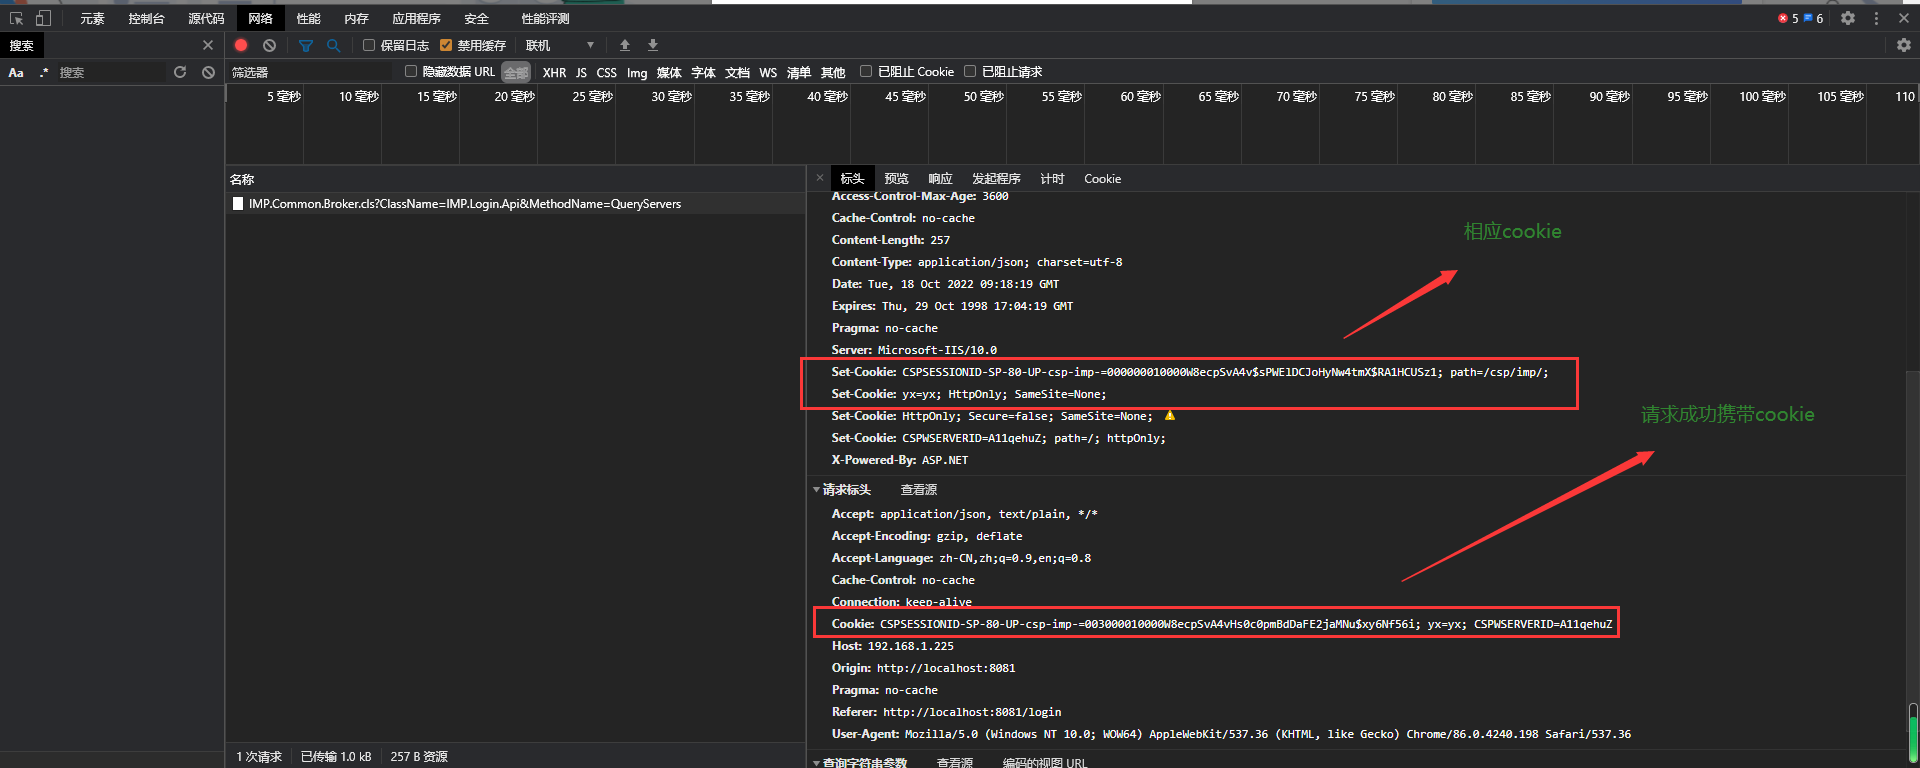Clear the network log with the block icon

click(269, 45)
